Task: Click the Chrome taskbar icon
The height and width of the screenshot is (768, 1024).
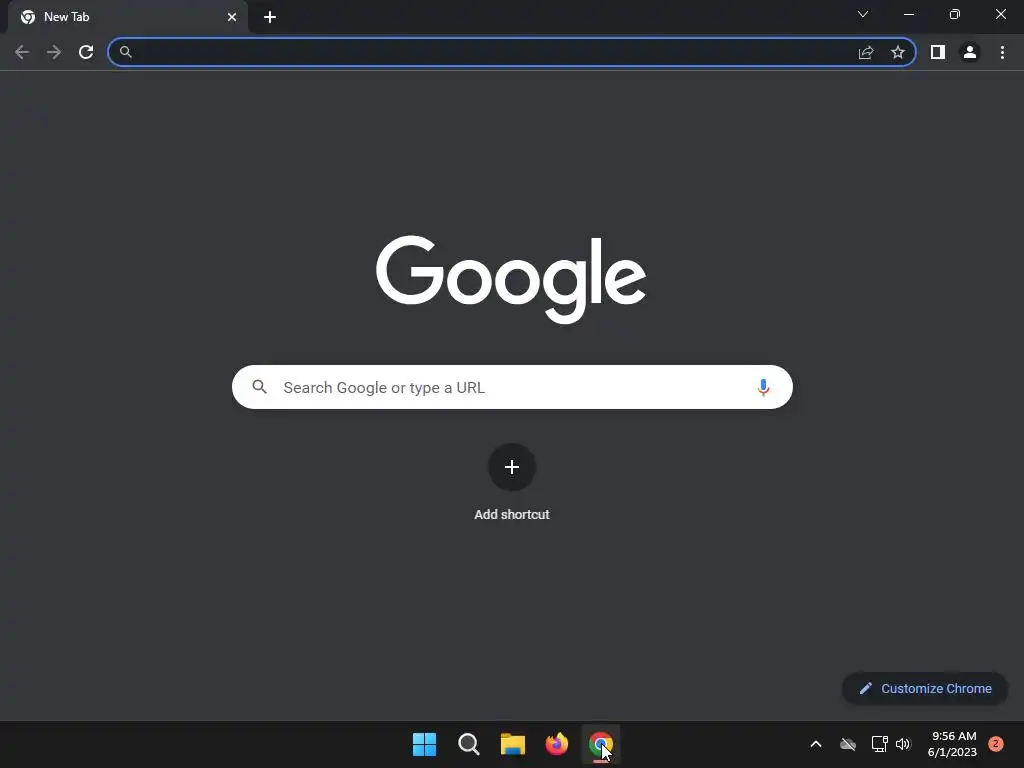Action: click(600, 744)
